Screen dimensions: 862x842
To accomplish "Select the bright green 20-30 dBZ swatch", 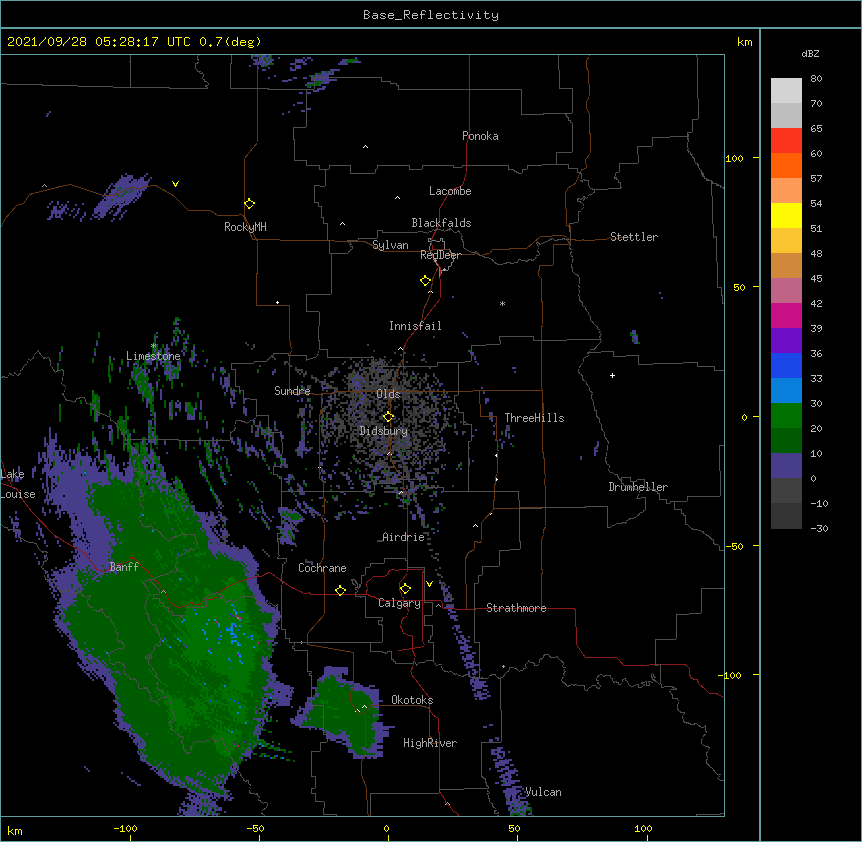I will (x=786, y=416).
